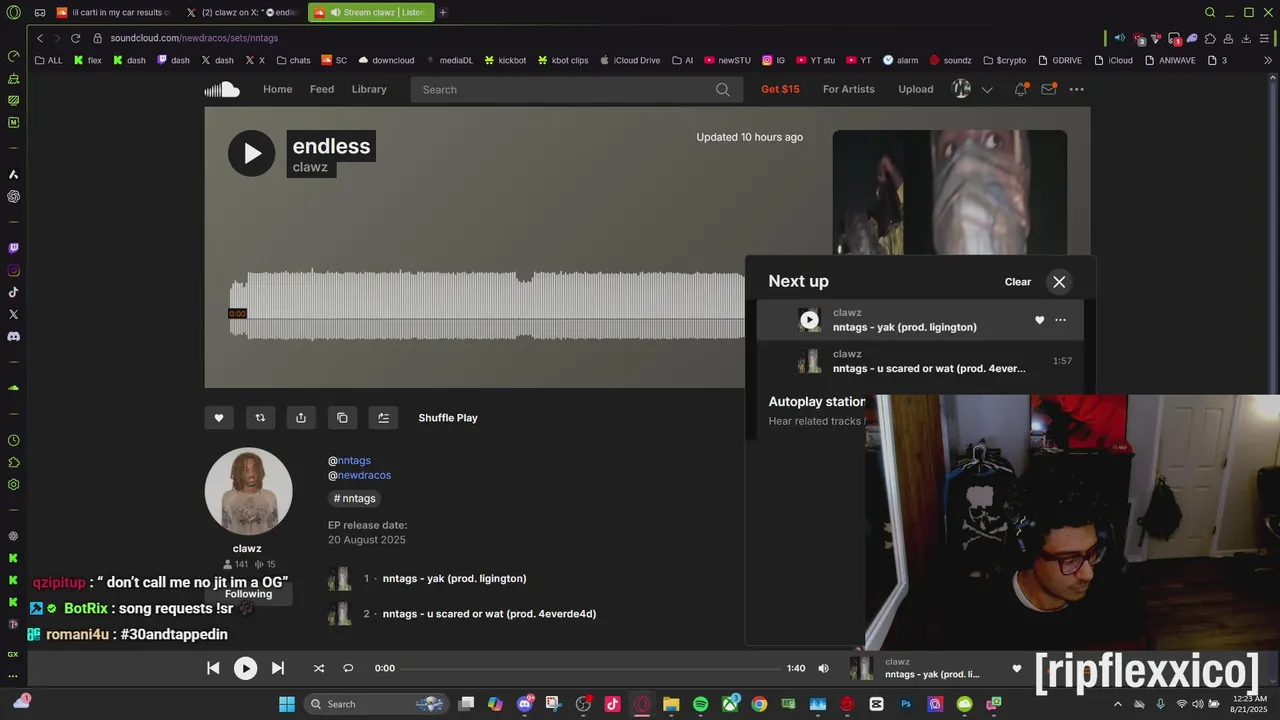Go to SoundCloud Home tab
1280x720 pixels.
(278, 89)
